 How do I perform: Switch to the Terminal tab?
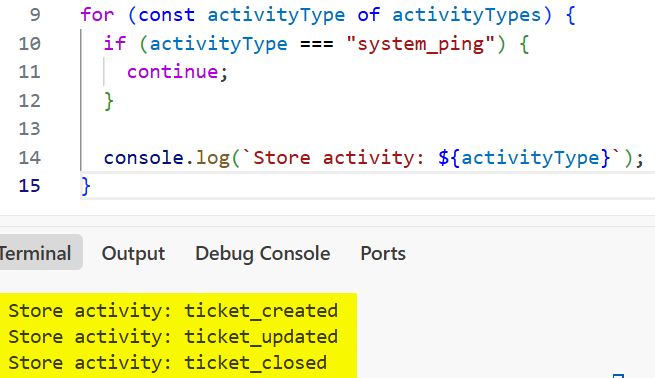pyautogui.click(x=36, y=253)
